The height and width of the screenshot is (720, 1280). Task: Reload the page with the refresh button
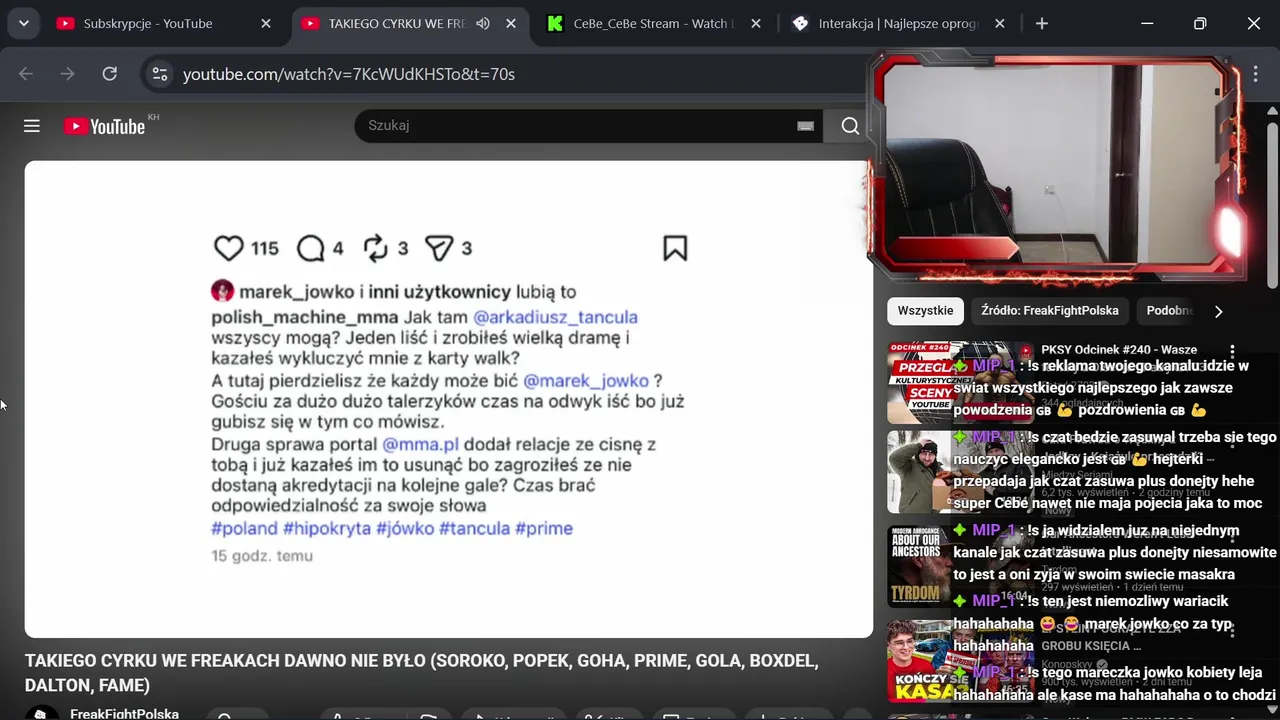tap(110, 74)
